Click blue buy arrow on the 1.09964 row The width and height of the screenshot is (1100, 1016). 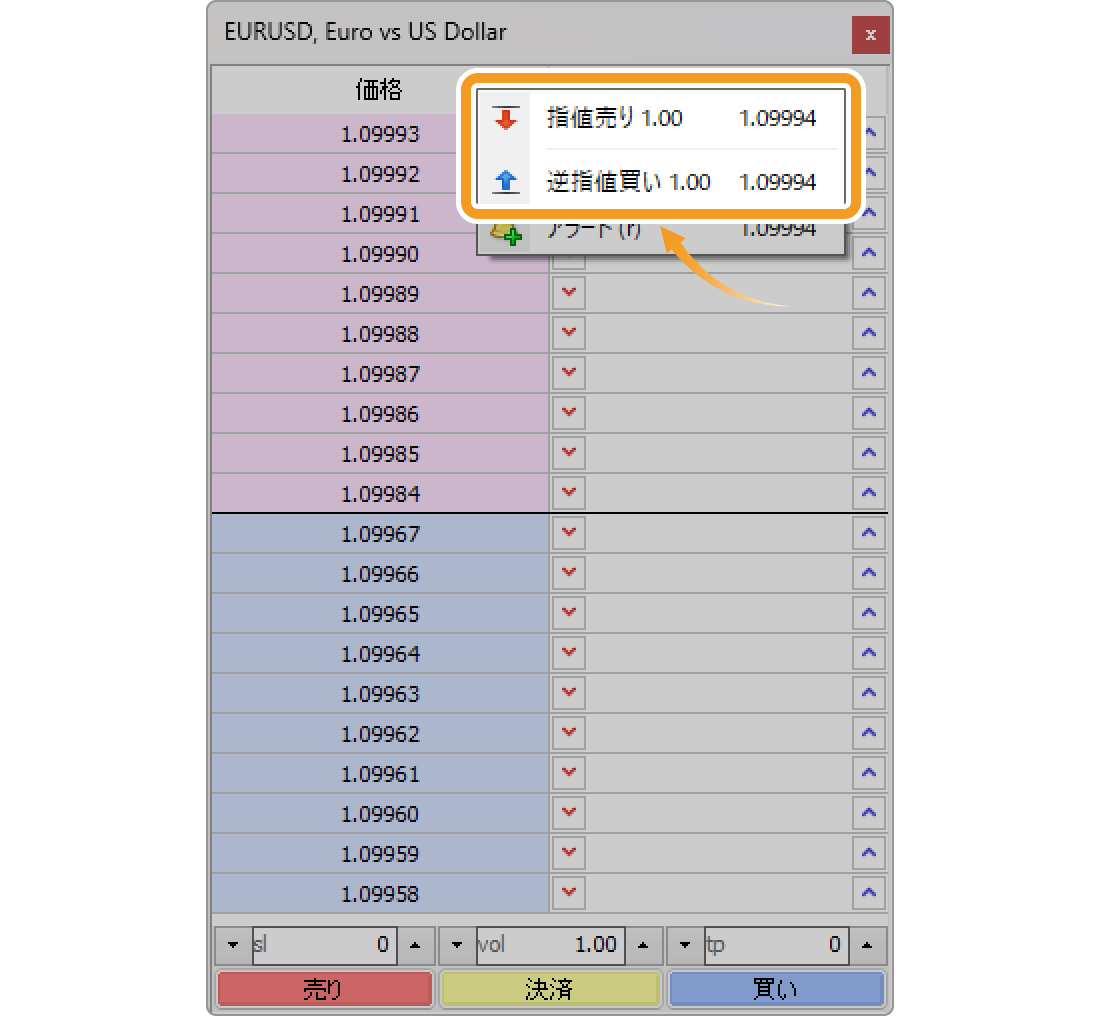pyautogui.click(x=868, y=653)
